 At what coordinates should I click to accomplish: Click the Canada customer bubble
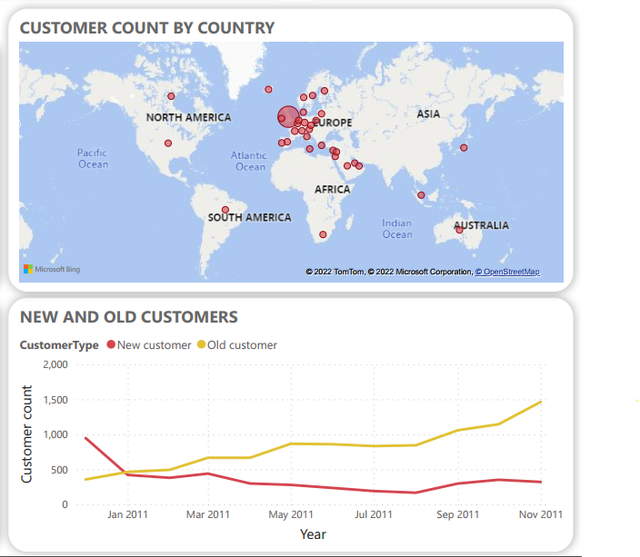(171, 96)
